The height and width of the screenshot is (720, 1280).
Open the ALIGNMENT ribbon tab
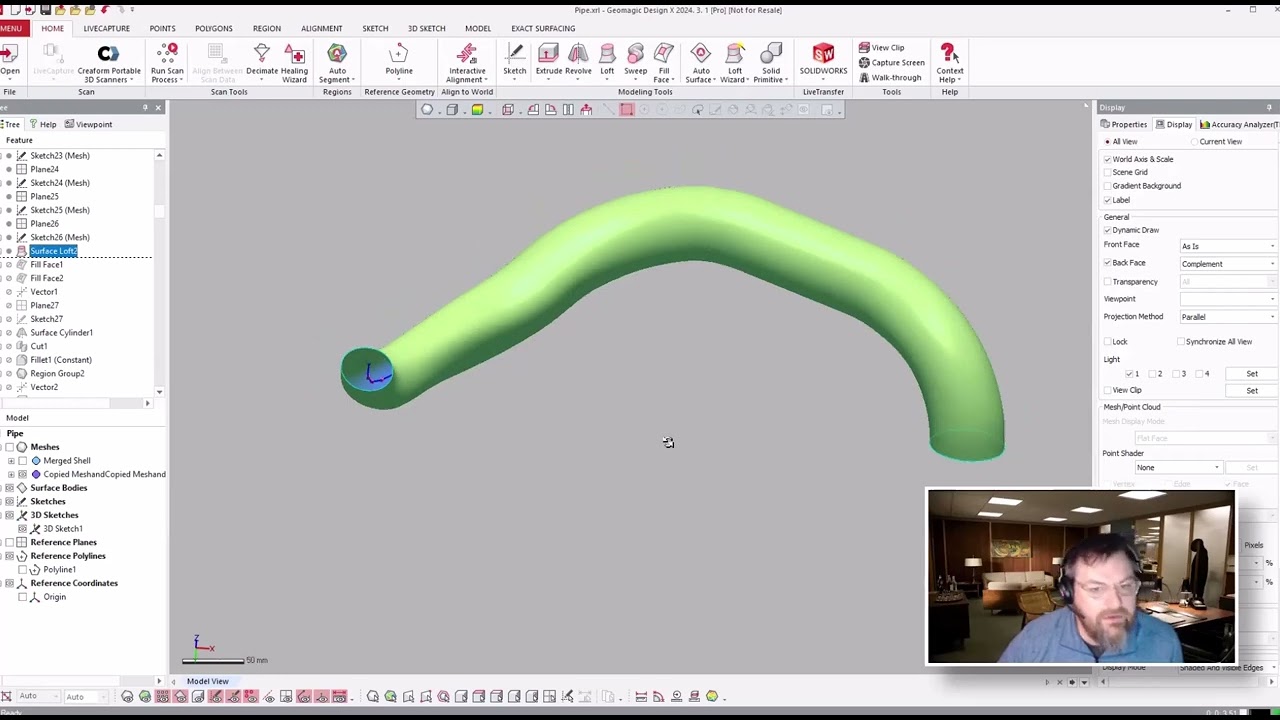click(321, 28)
